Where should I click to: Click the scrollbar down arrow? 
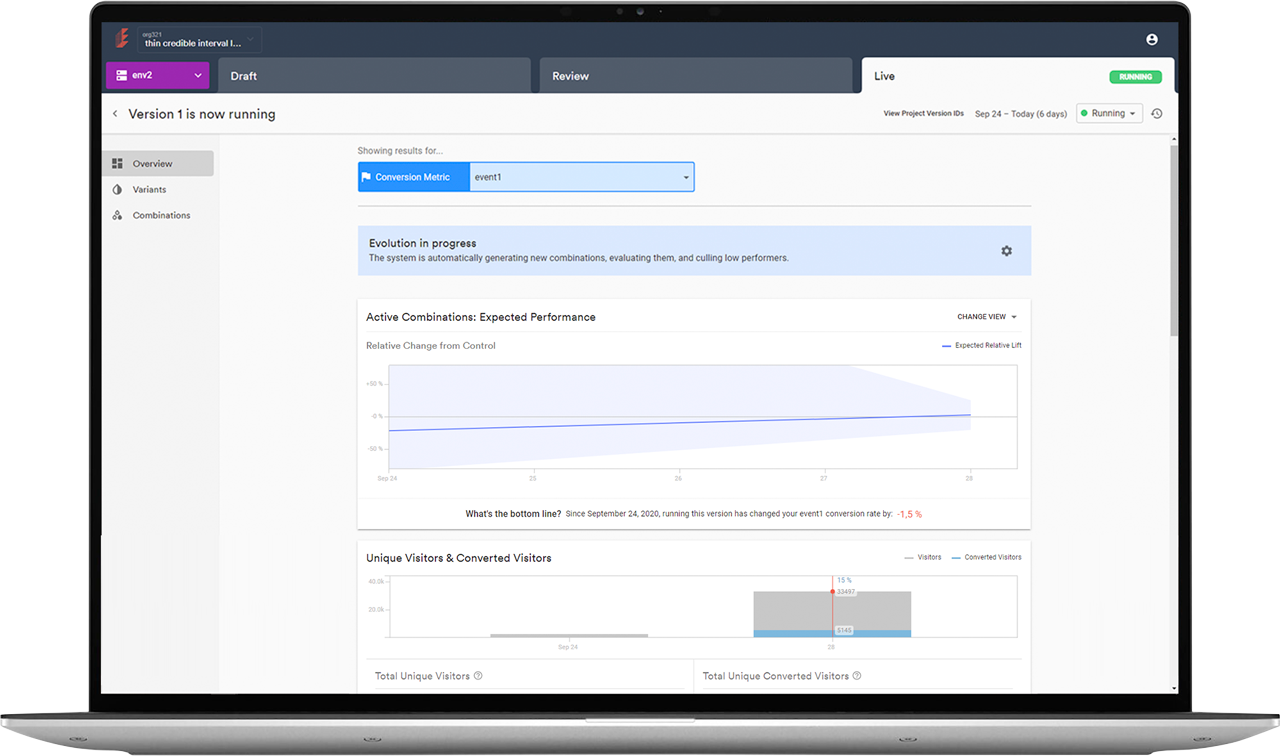[x=1174, y=689]
